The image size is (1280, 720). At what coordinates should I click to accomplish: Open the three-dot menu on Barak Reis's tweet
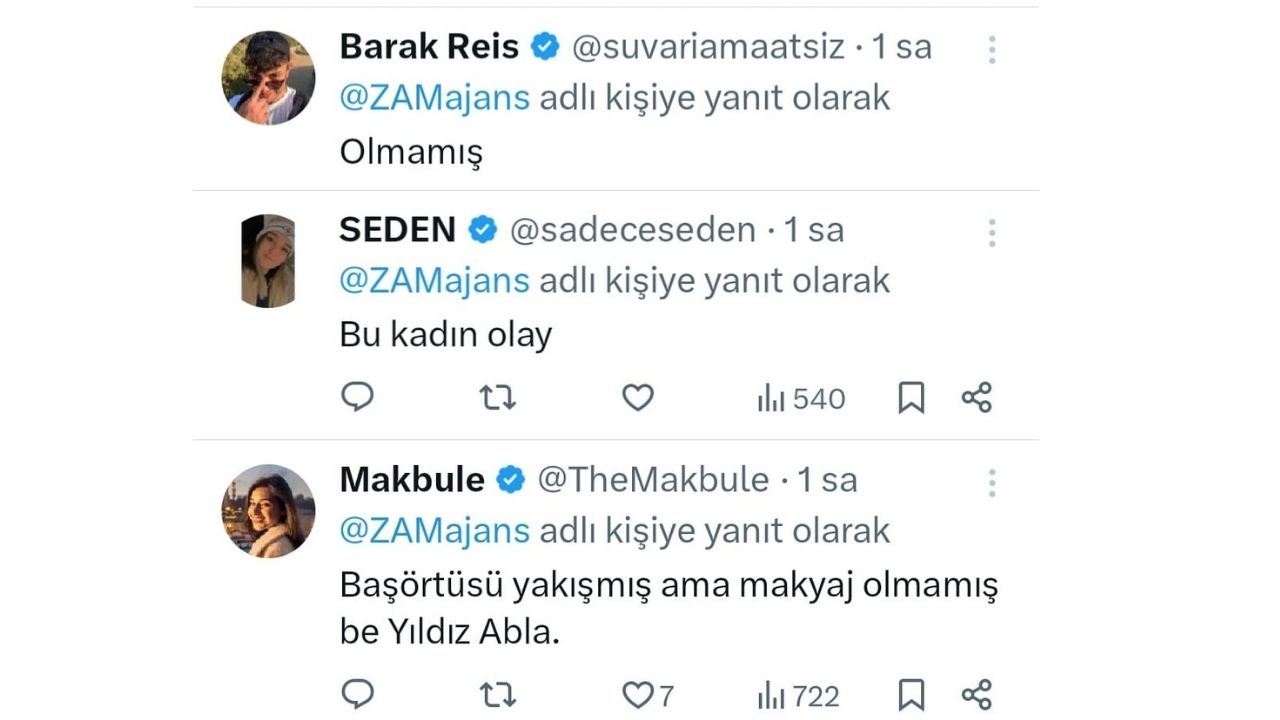pyautogui.click(x=991, y=49)
